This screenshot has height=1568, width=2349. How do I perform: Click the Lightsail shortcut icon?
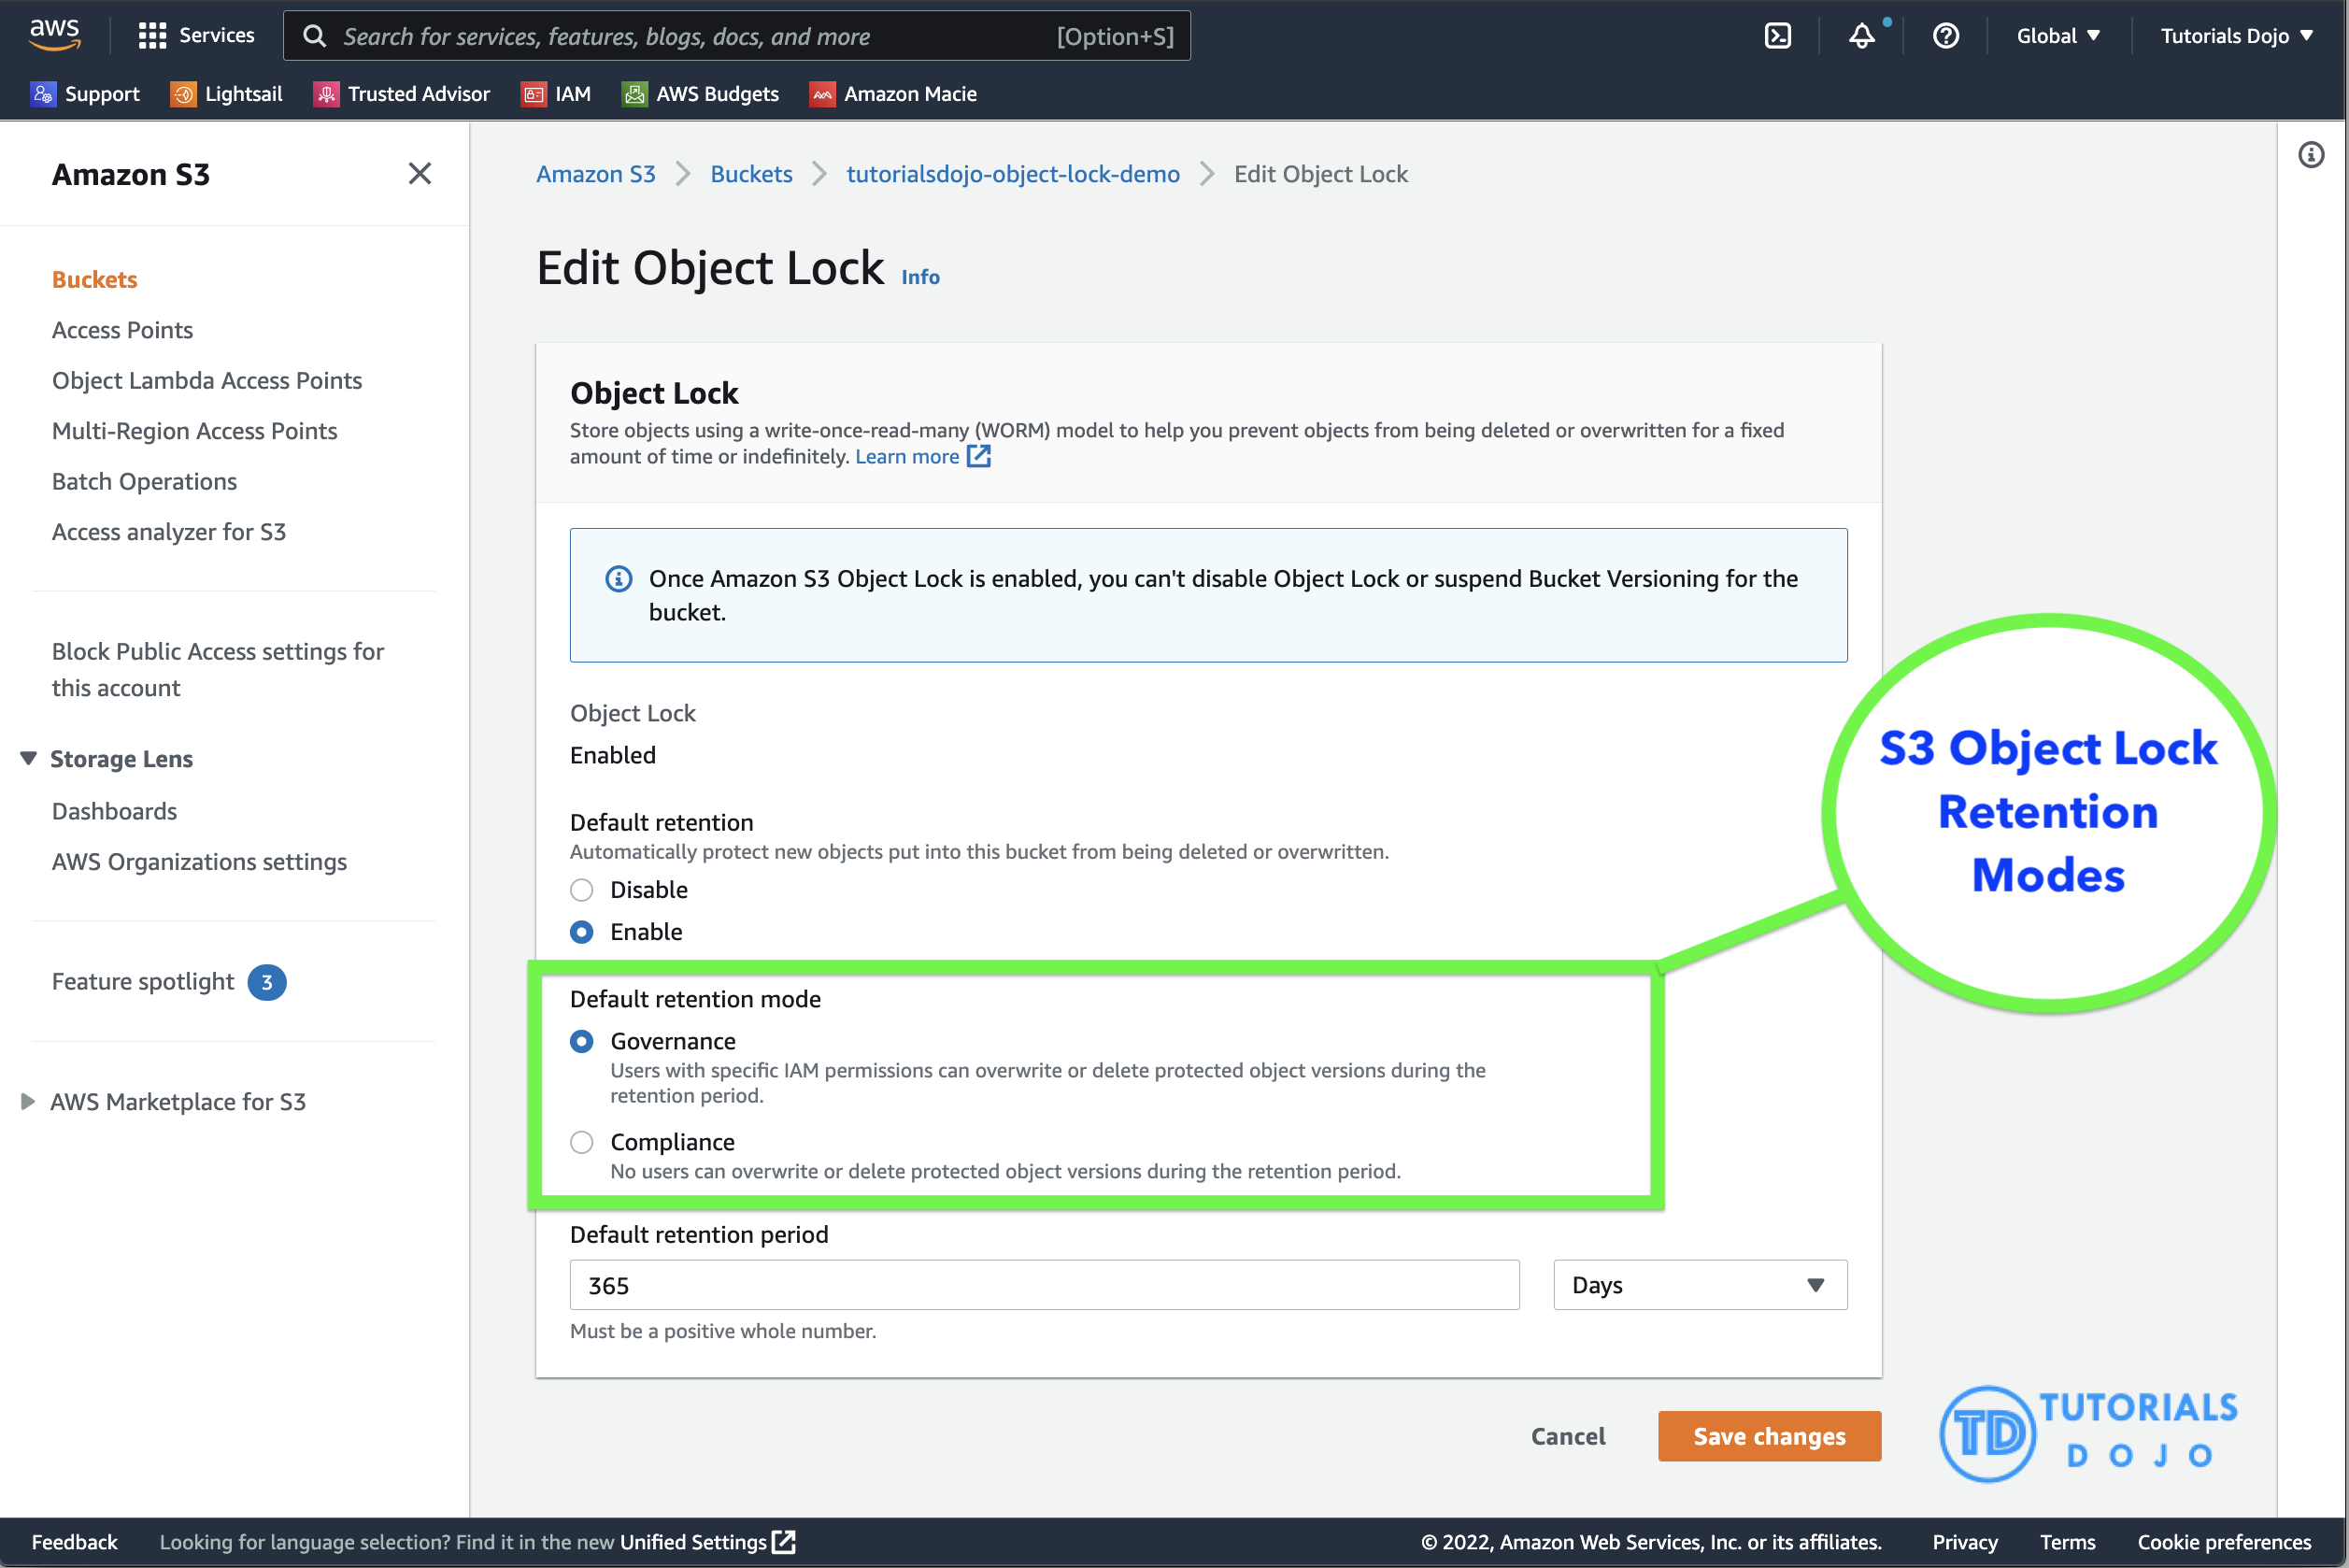point(183,94)
